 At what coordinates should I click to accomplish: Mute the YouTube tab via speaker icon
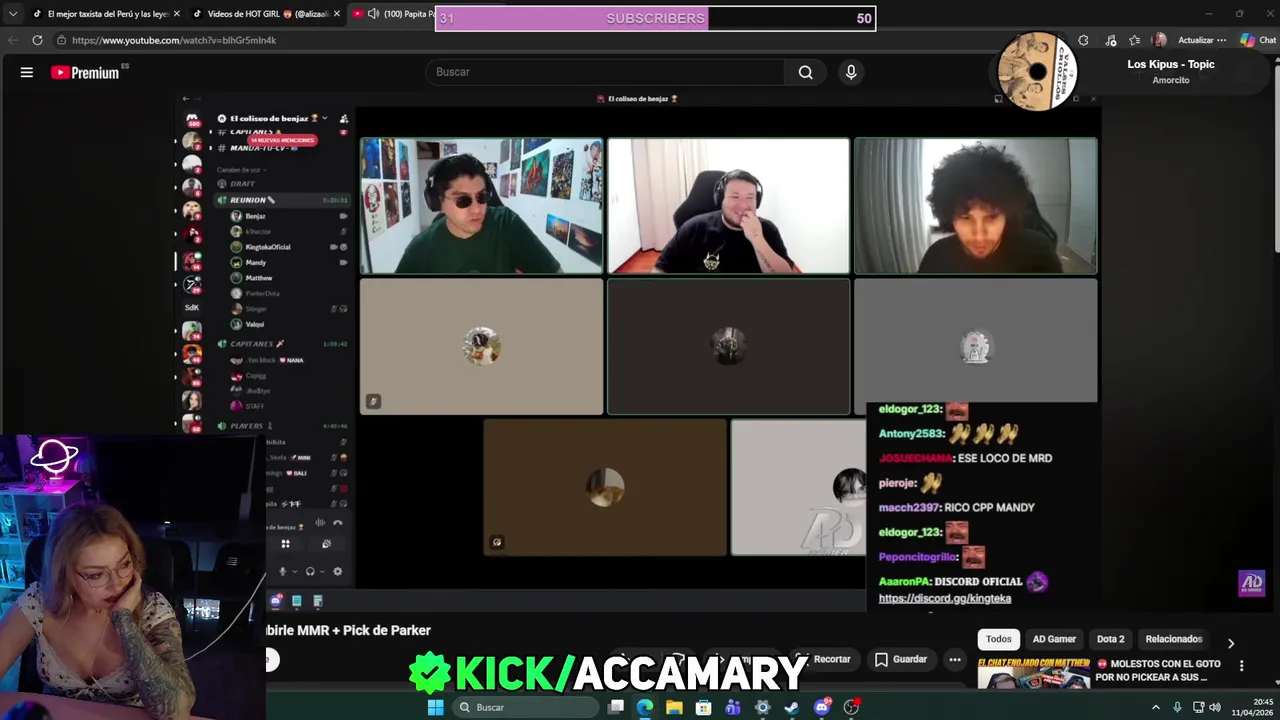[373, 14]
